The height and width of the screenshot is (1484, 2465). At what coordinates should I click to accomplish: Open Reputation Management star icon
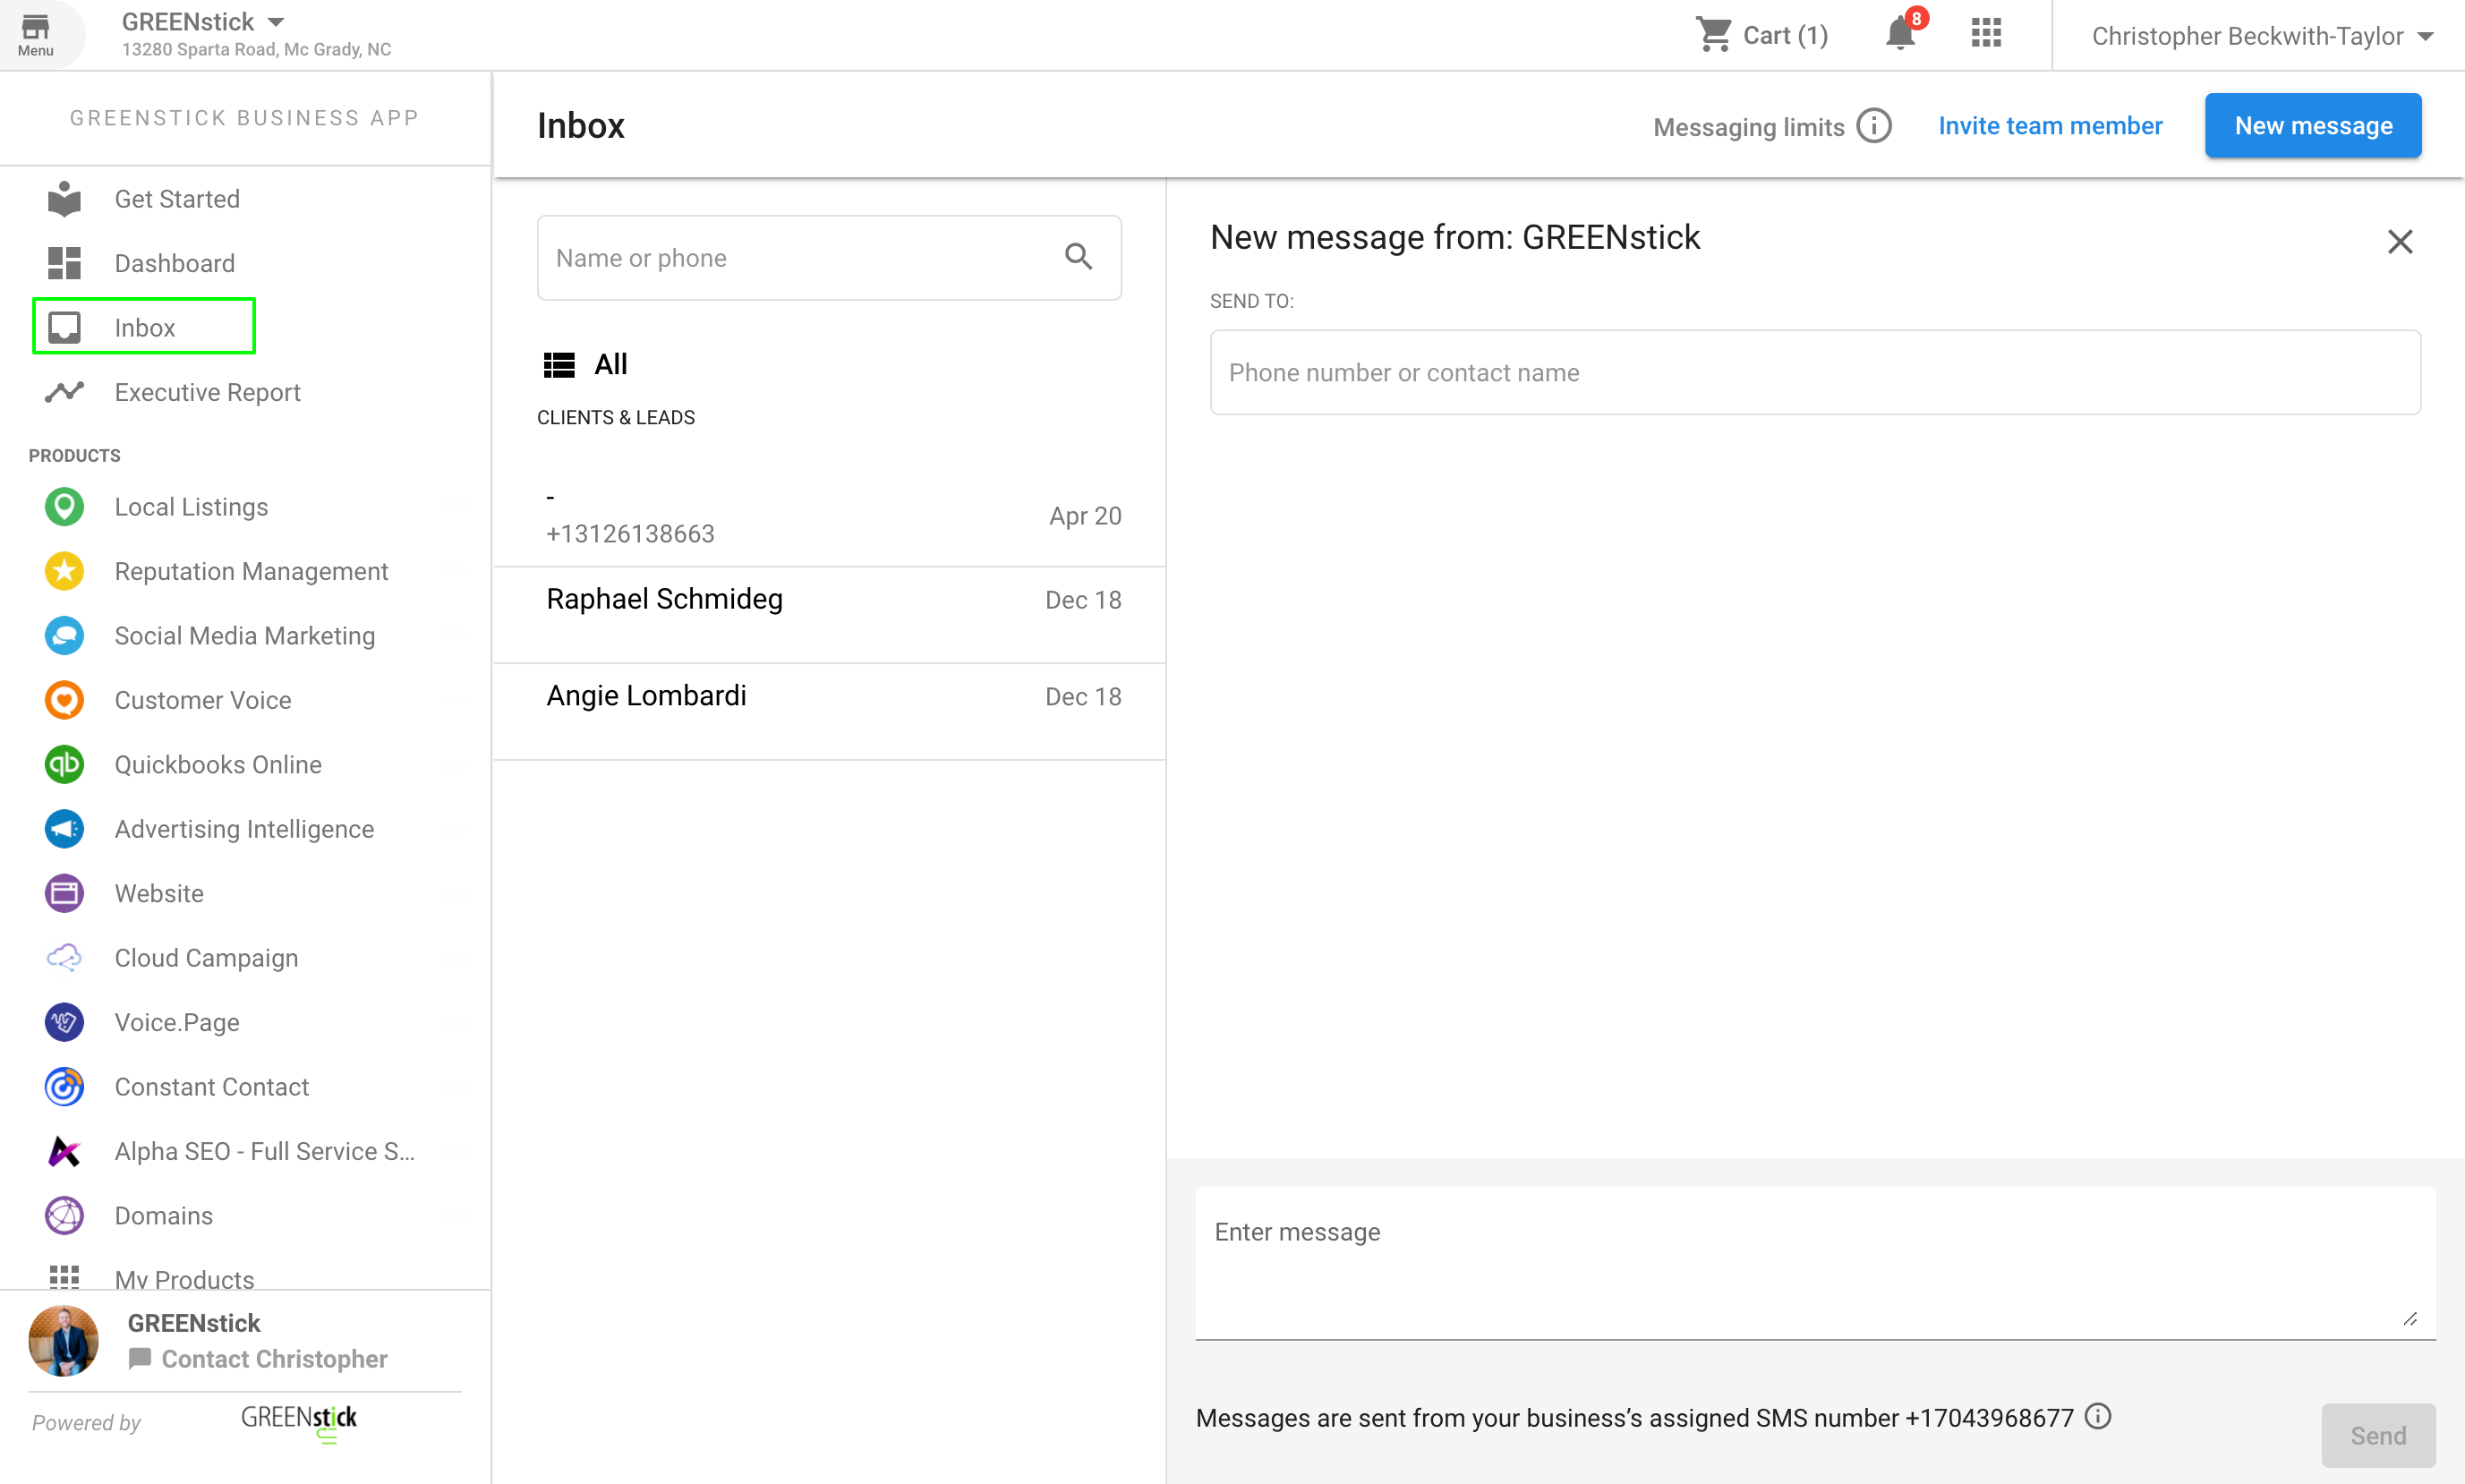click(64, 571)
